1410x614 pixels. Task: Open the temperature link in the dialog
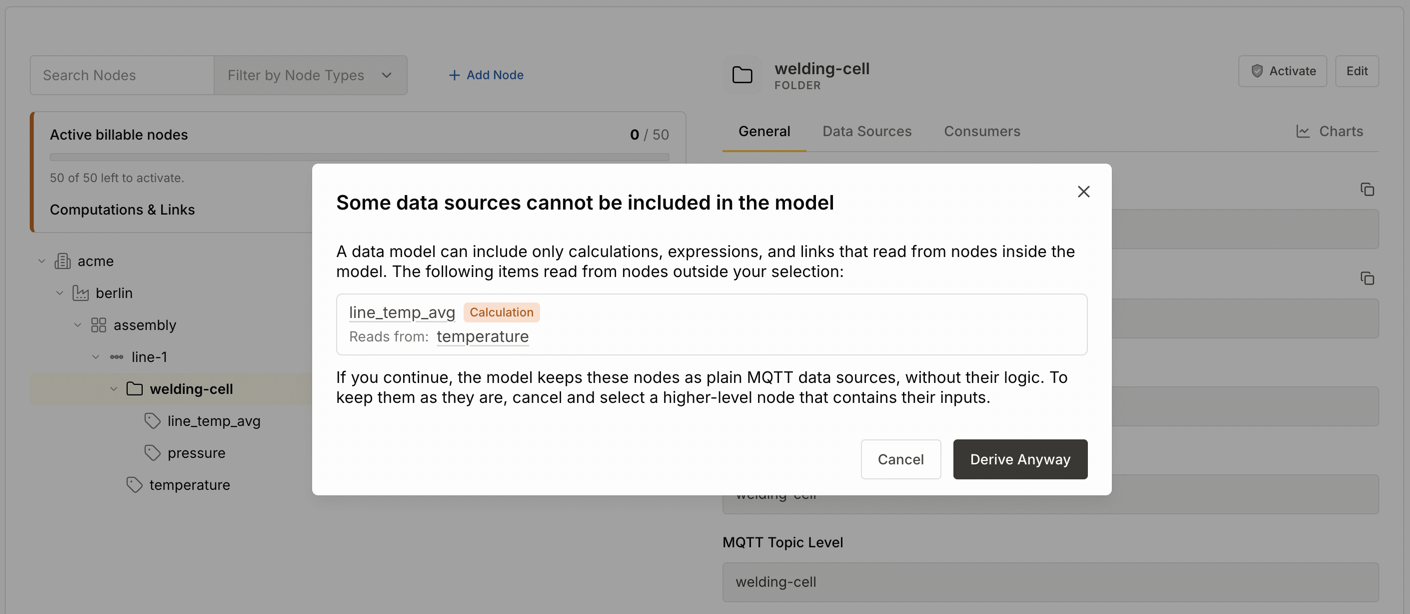[483, 337]
